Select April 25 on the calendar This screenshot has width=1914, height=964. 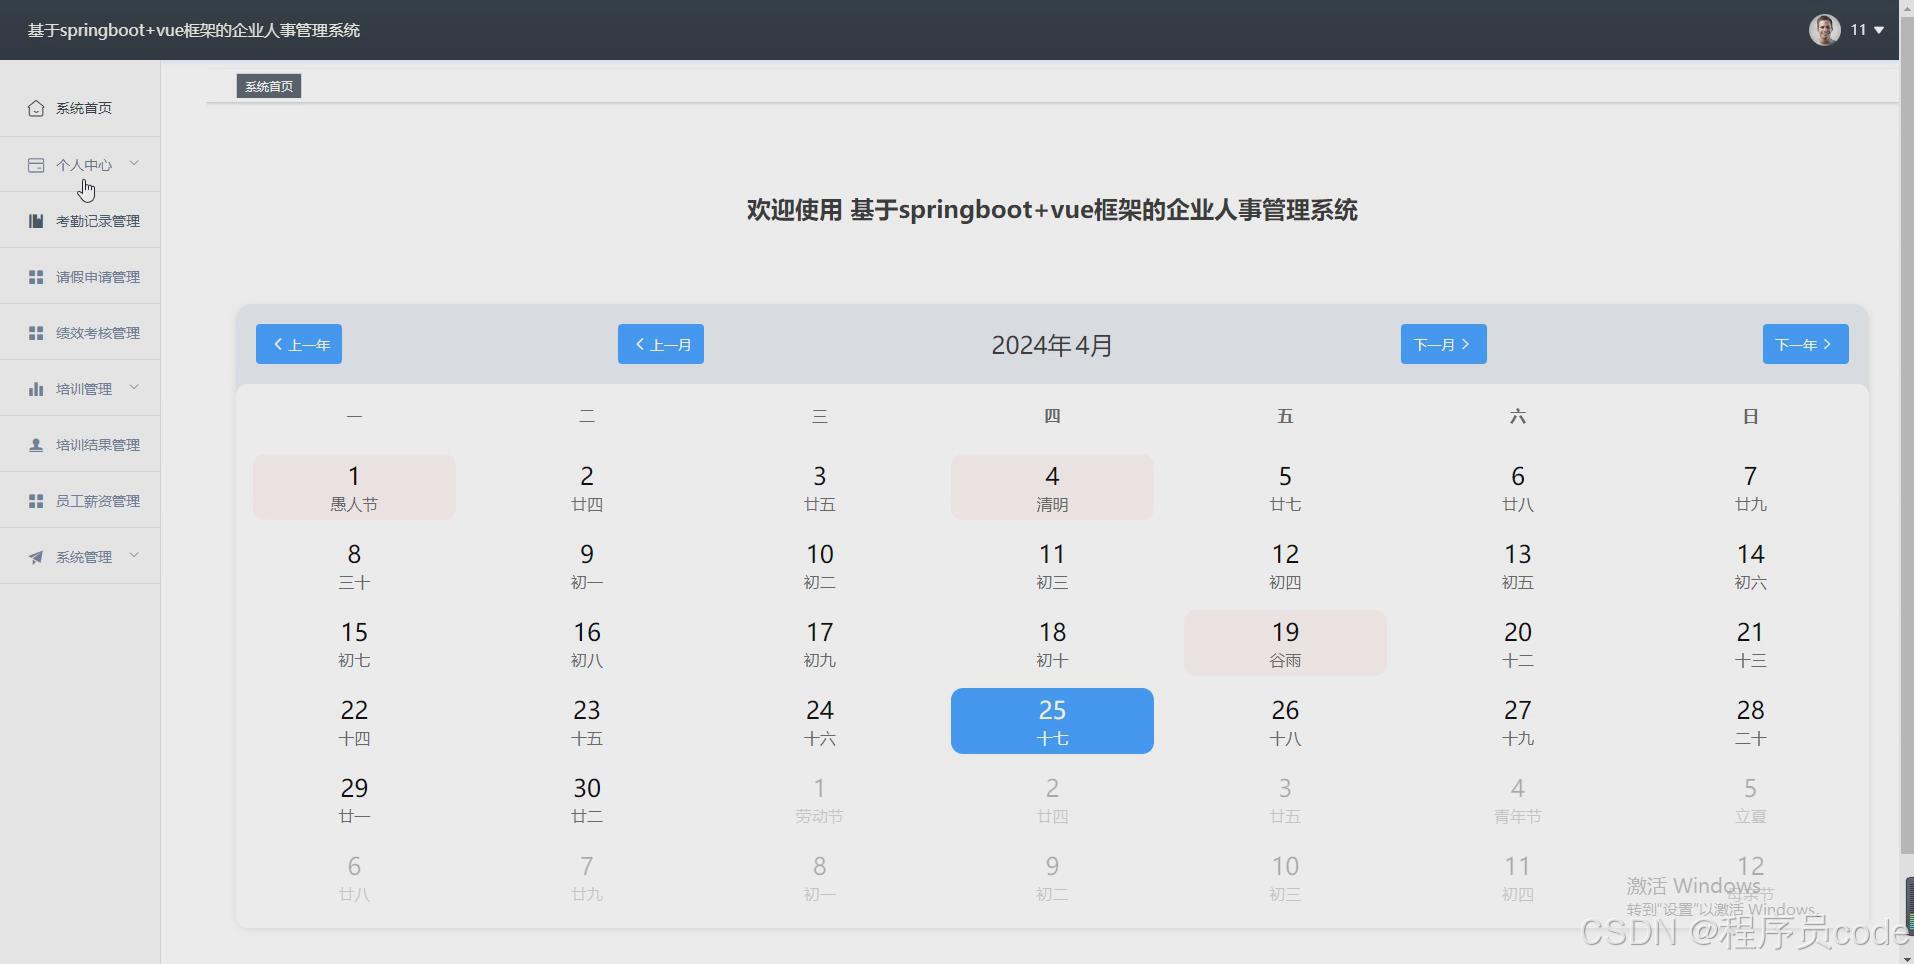click(1052, 720)
